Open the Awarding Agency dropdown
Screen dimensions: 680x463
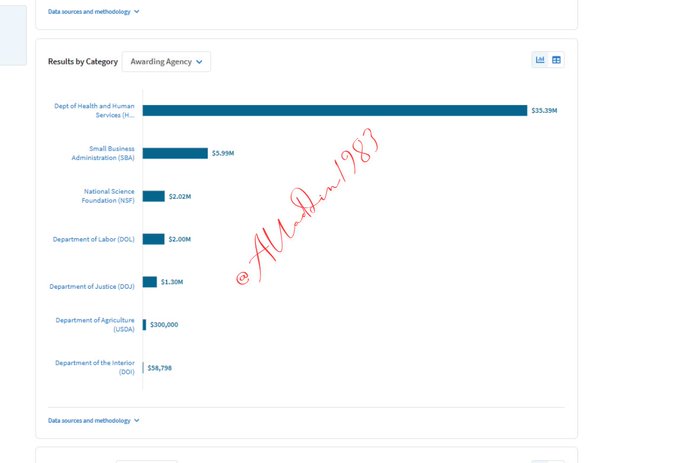click(x=166, y=62)
